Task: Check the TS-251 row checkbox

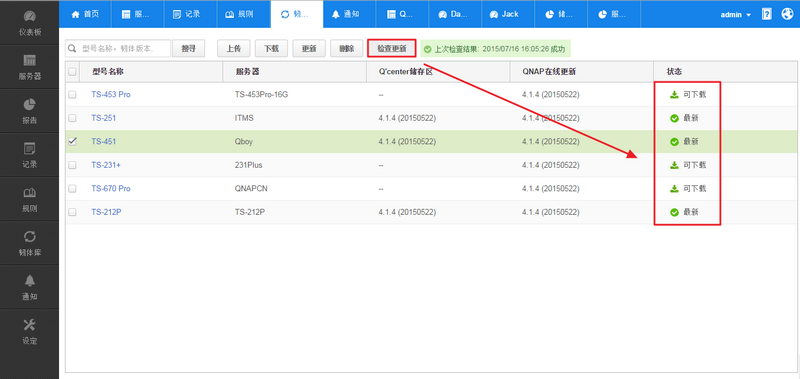Action: (72, 118)
